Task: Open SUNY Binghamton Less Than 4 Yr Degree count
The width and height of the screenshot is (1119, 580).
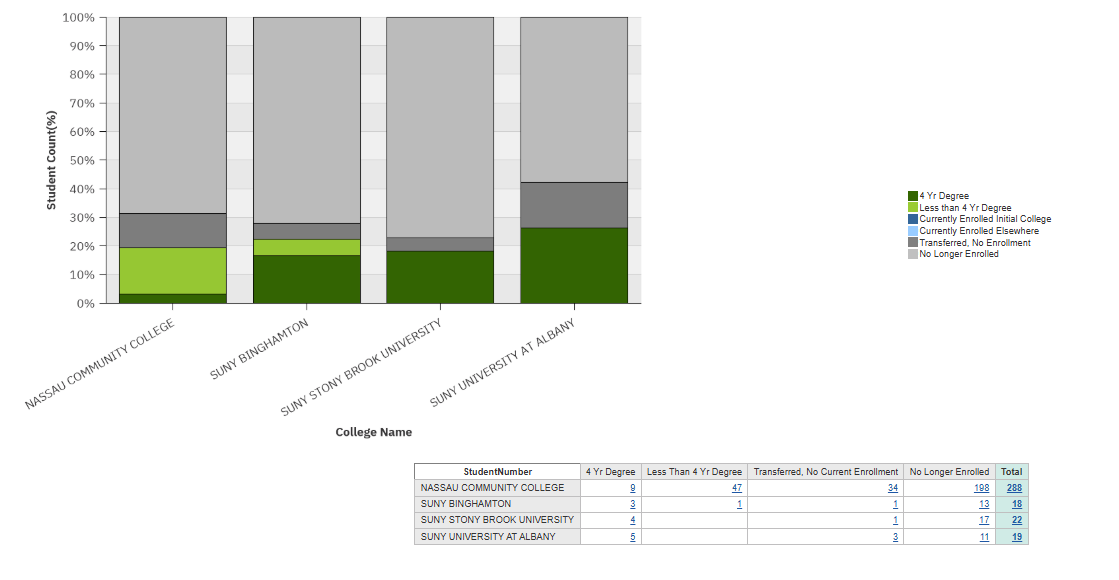Action: [x=739, y=504]
